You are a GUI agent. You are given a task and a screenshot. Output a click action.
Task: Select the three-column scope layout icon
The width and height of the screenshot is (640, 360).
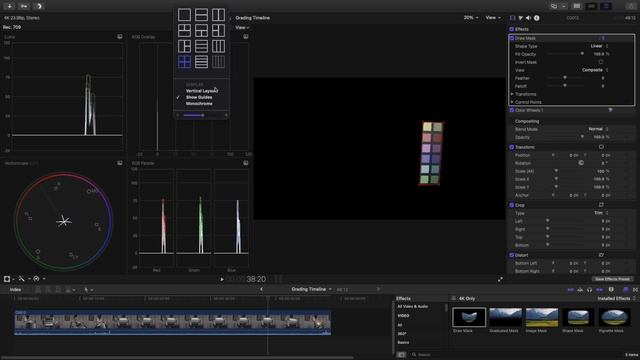(218, 46)
